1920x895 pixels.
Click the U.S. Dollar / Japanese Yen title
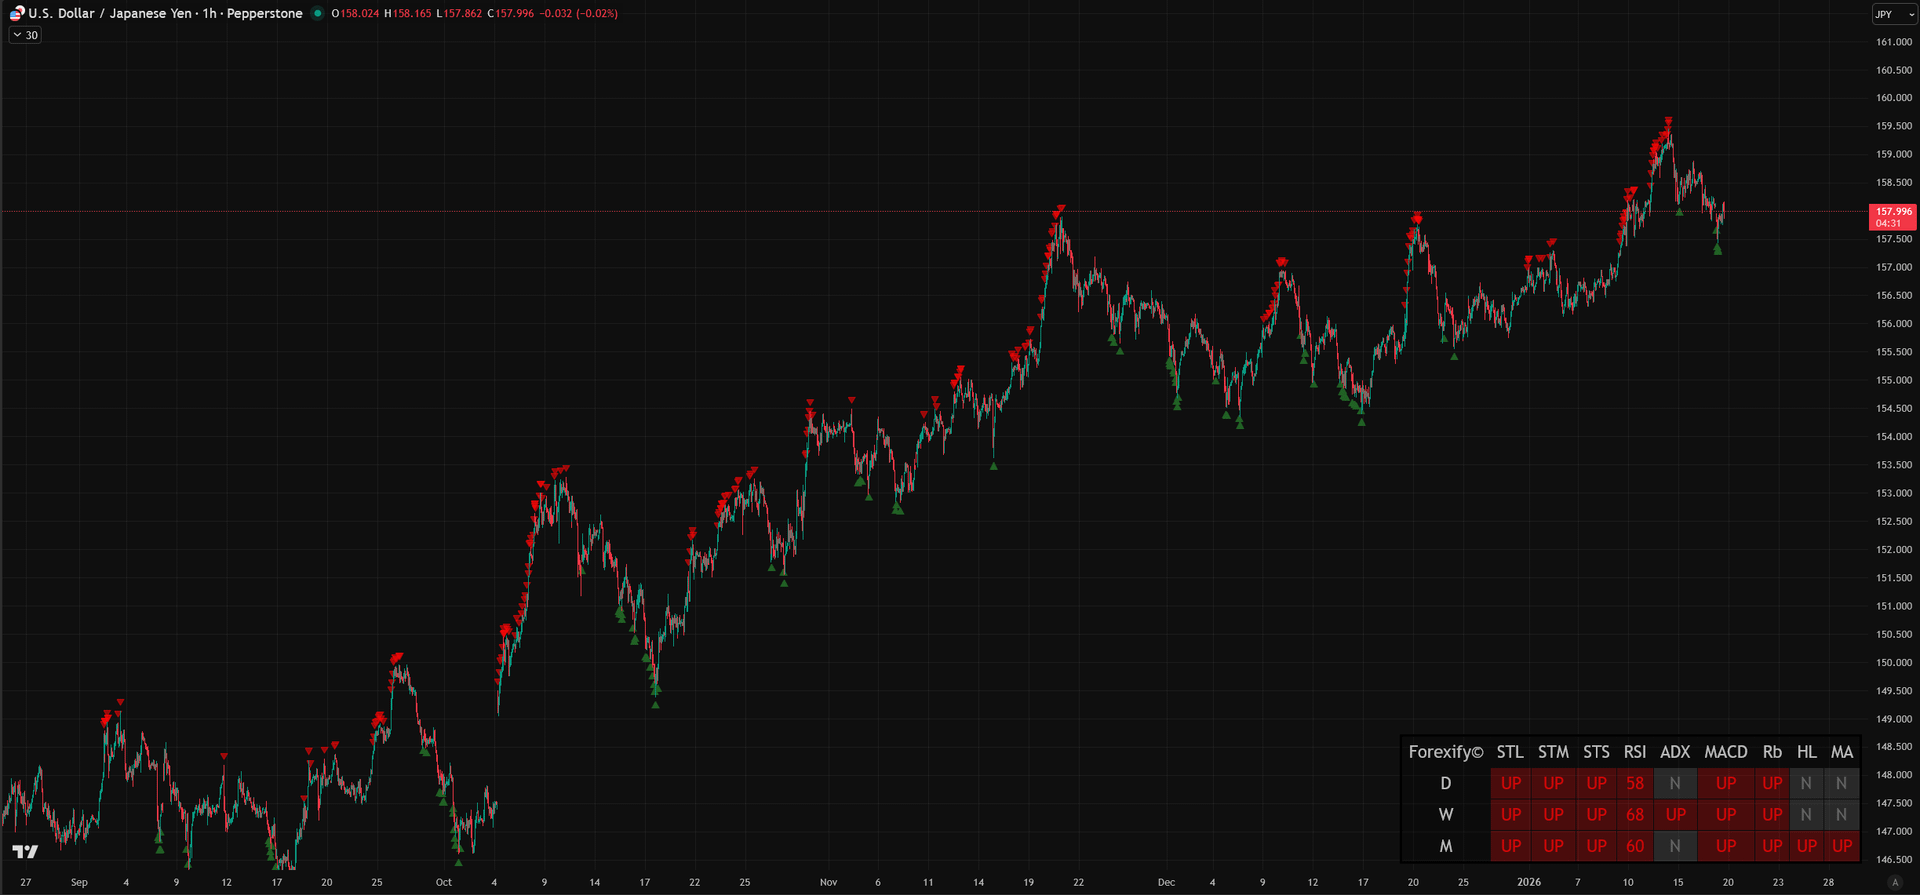(112, 13)
